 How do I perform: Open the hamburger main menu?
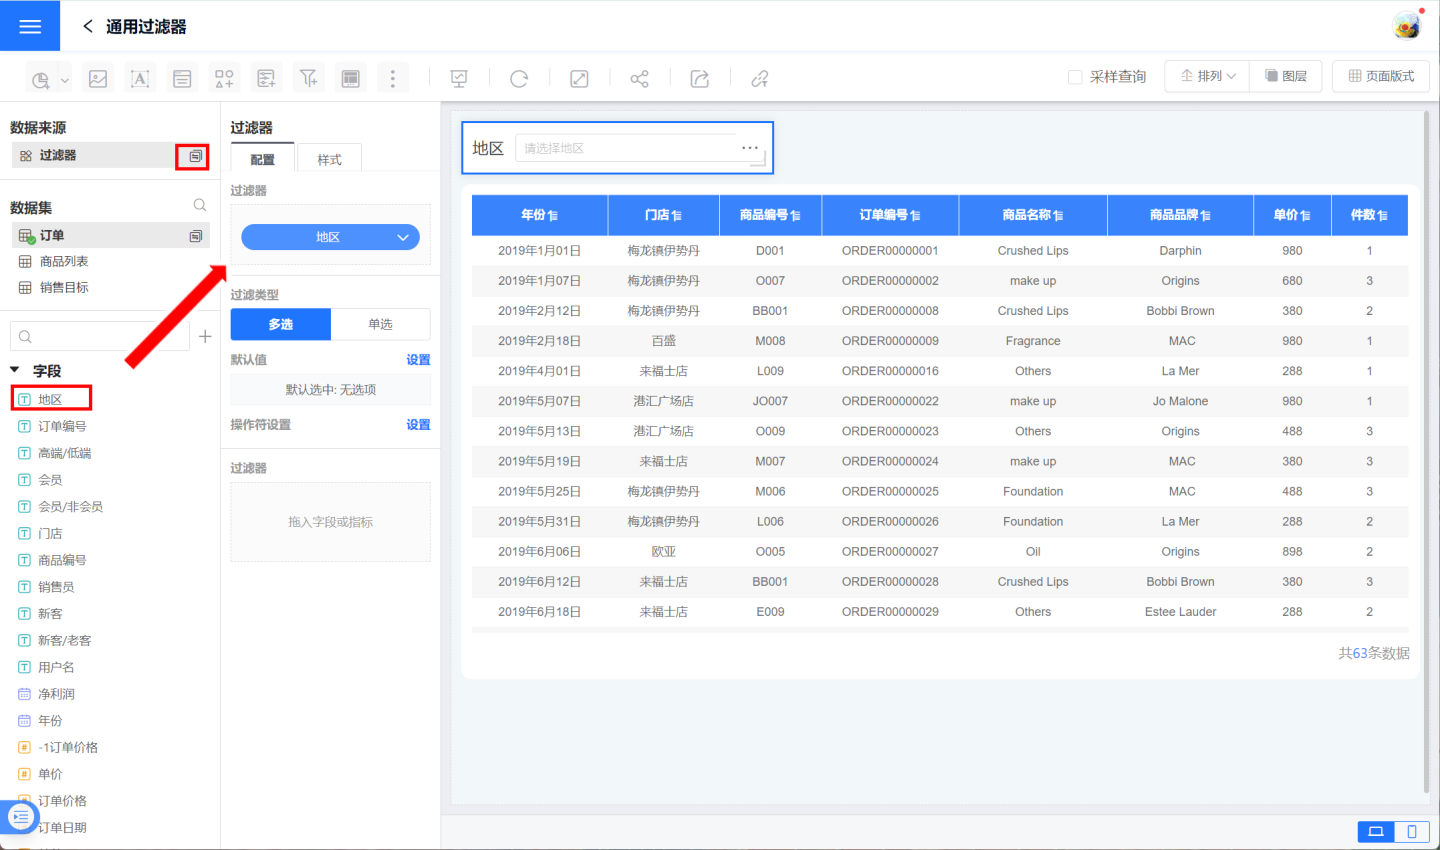pos(30,26)
